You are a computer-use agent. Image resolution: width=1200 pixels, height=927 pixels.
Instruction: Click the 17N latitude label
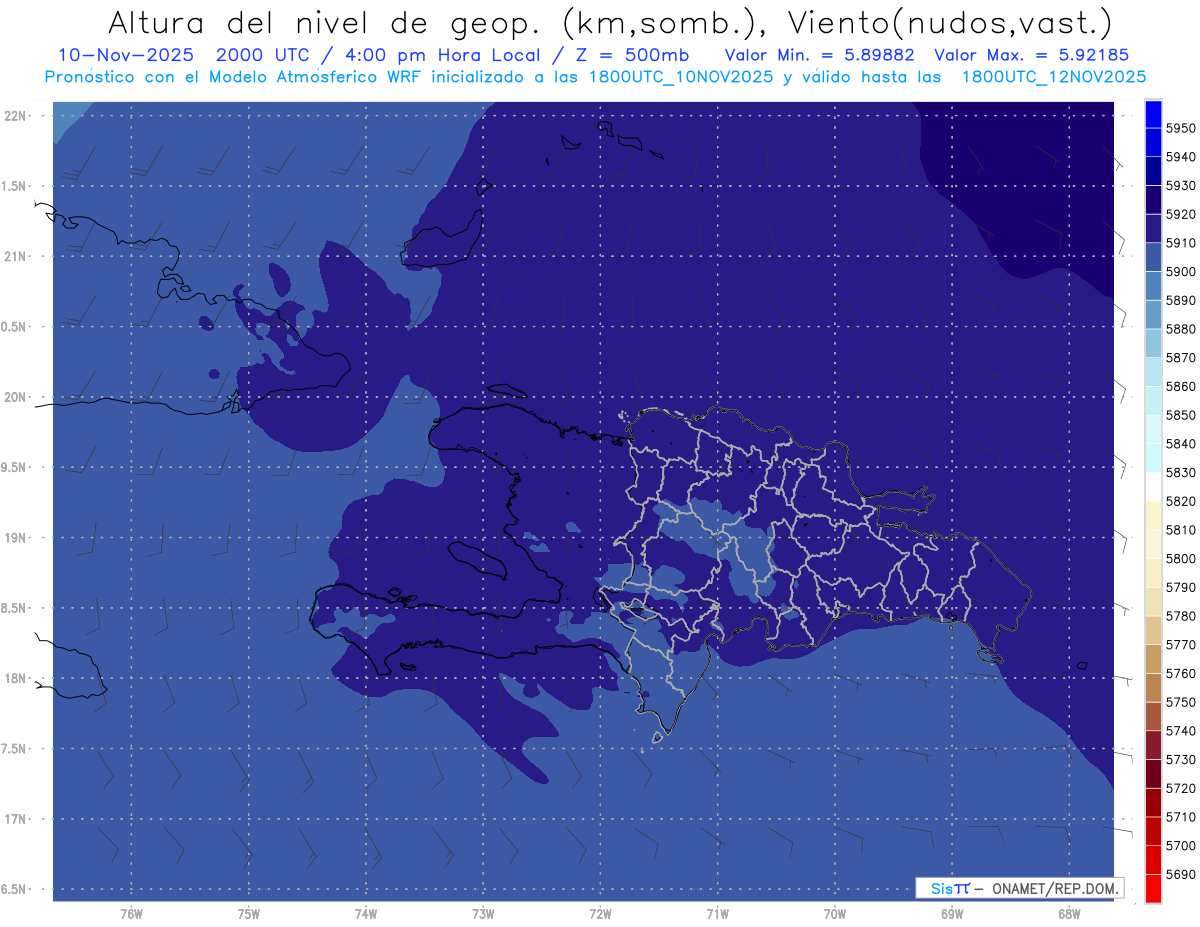(x=15, y=819)
